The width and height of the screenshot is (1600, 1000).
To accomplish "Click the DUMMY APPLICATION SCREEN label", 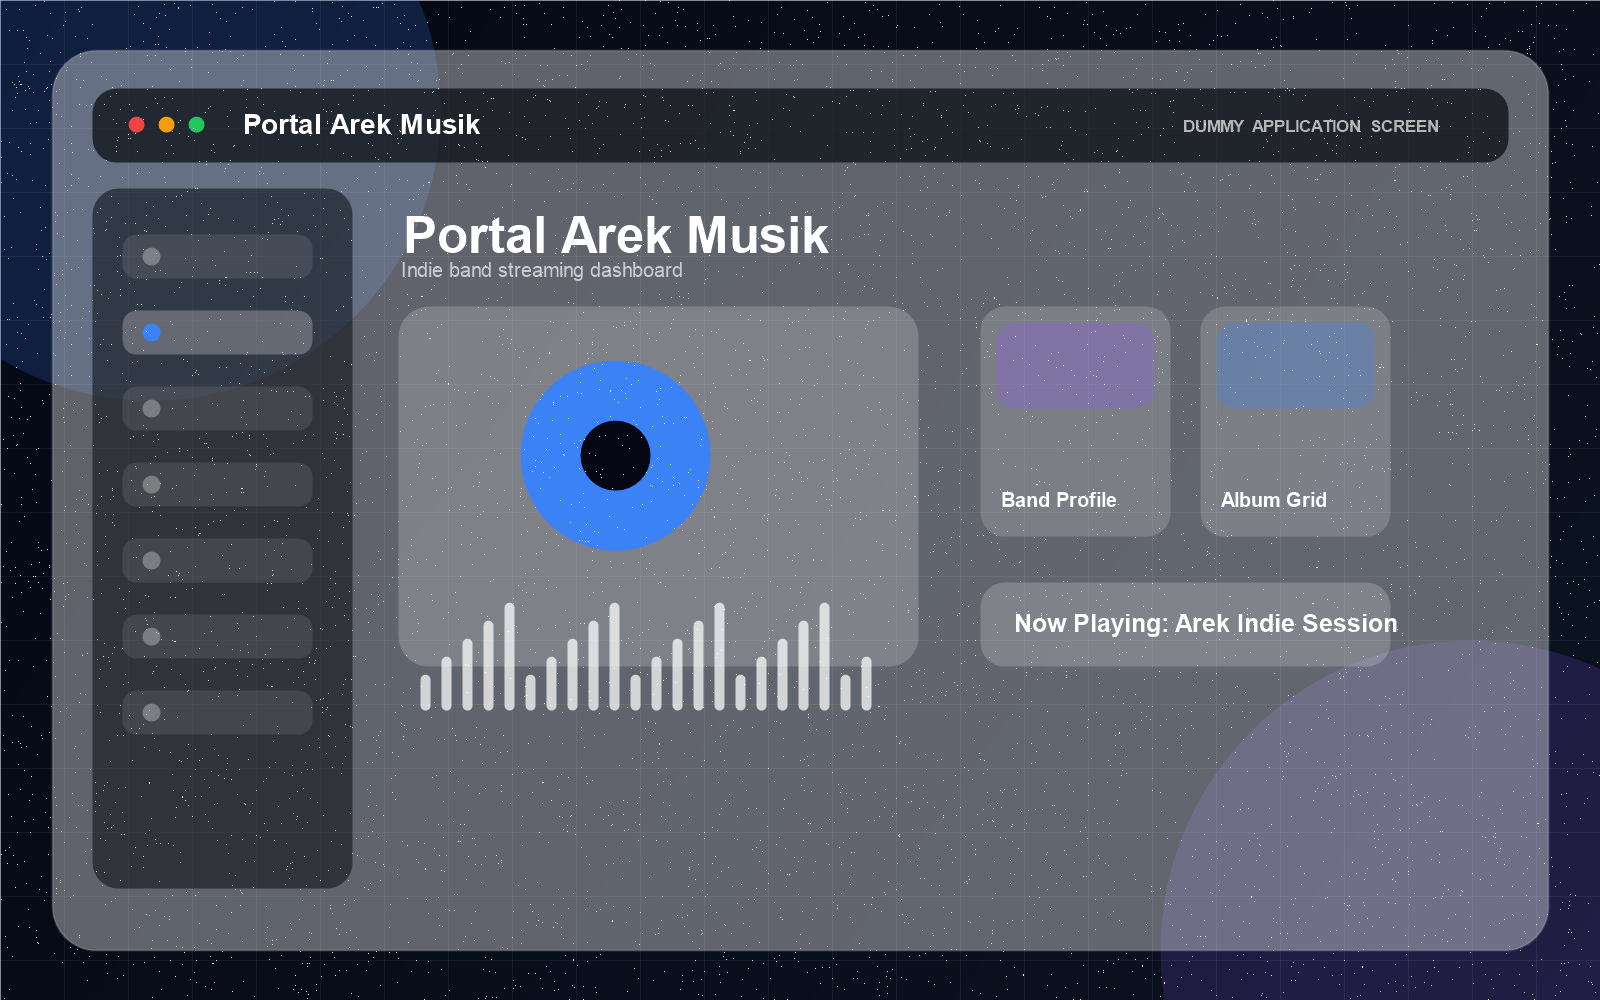I will point(1311,126).
